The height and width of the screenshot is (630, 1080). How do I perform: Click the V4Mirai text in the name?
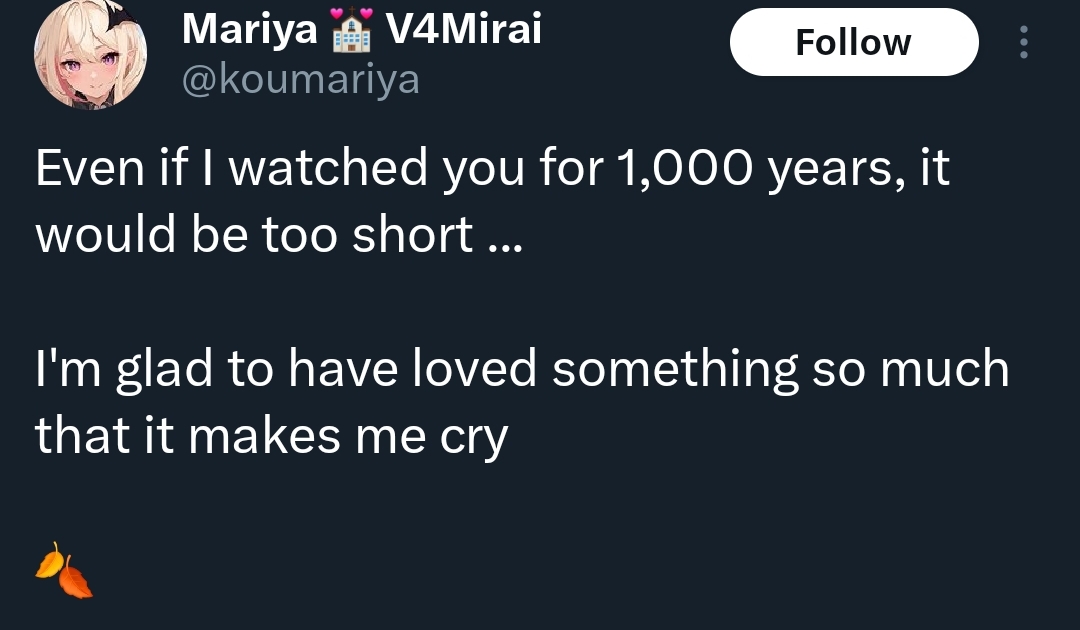(x=463, y=31)
